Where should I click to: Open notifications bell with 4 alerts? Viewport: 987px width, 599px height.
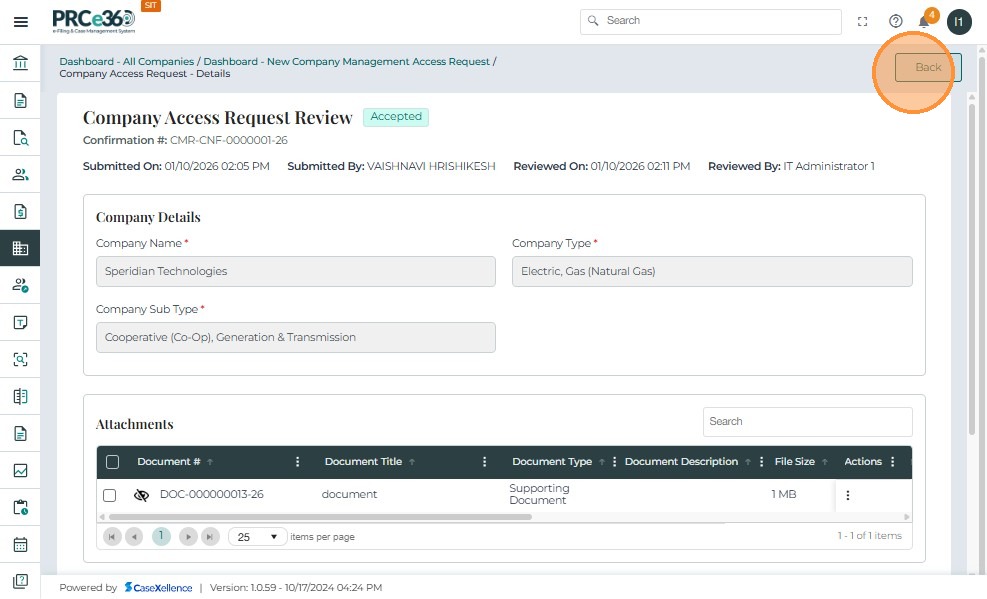click(x=924, y=21)
